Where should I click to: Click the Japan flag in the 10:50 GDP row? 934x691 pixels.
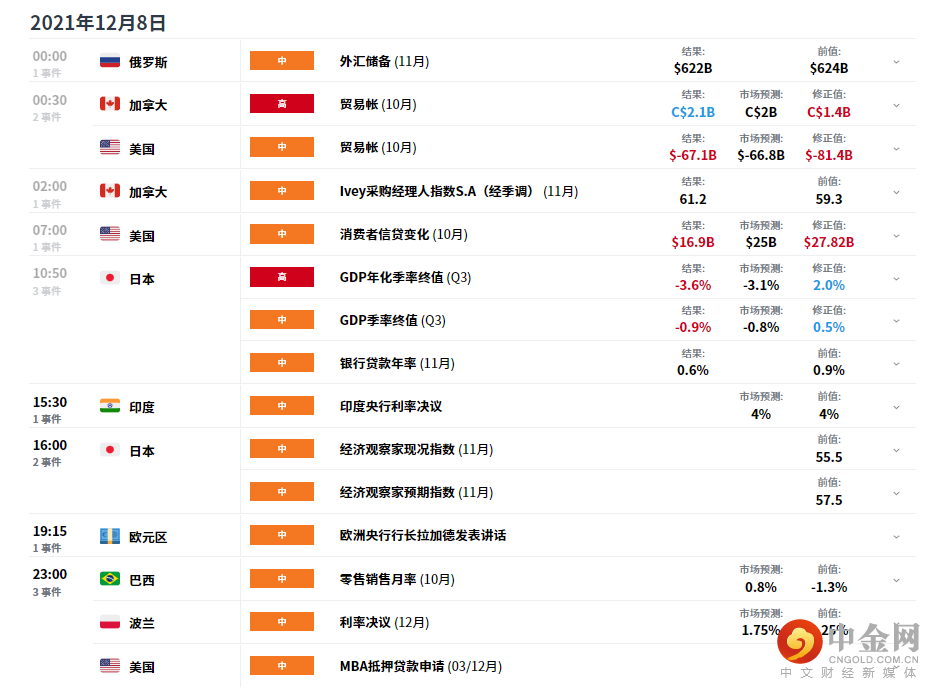110,278
